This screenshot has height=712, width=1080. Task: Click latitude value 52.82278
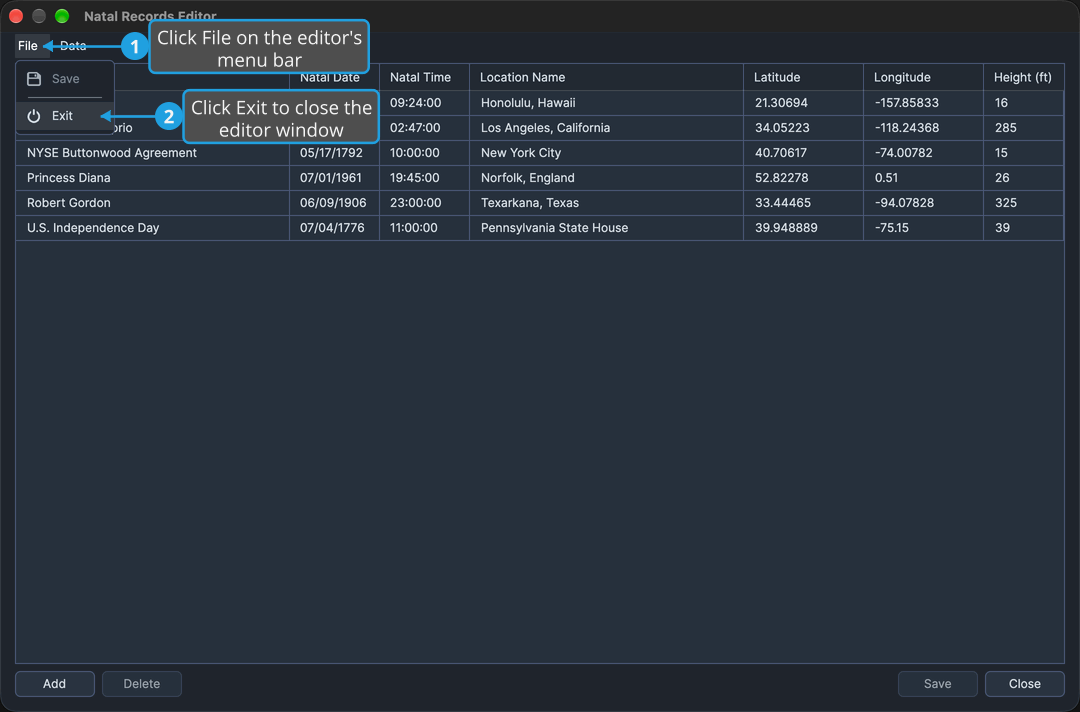[x=803, y=178]
